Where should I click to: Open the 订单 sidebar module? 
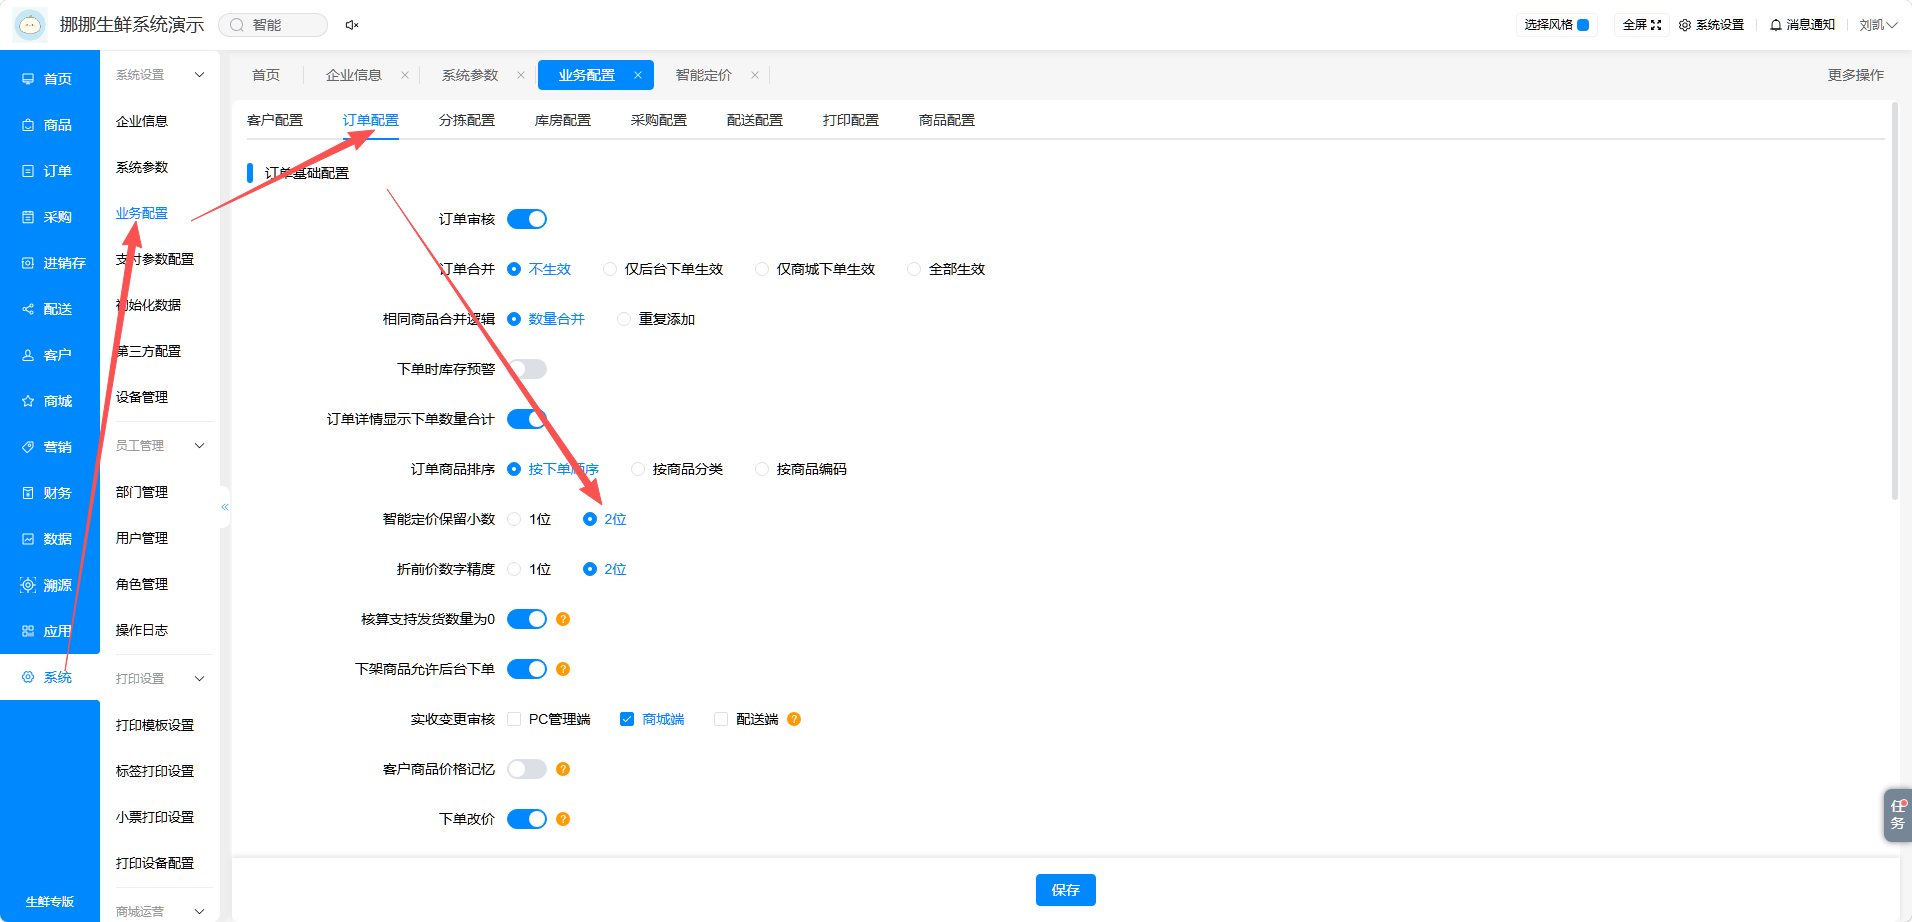48,171
